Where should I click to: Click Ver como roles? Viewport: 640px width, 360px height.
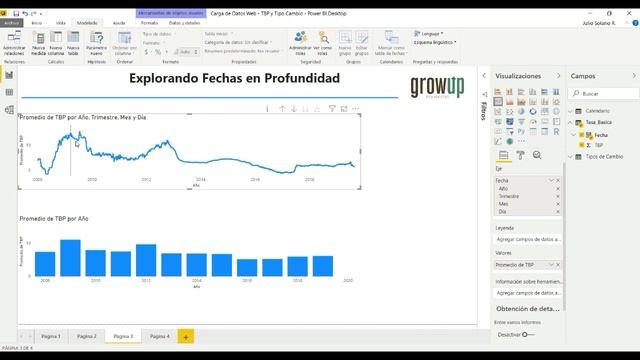coord(322,43)
